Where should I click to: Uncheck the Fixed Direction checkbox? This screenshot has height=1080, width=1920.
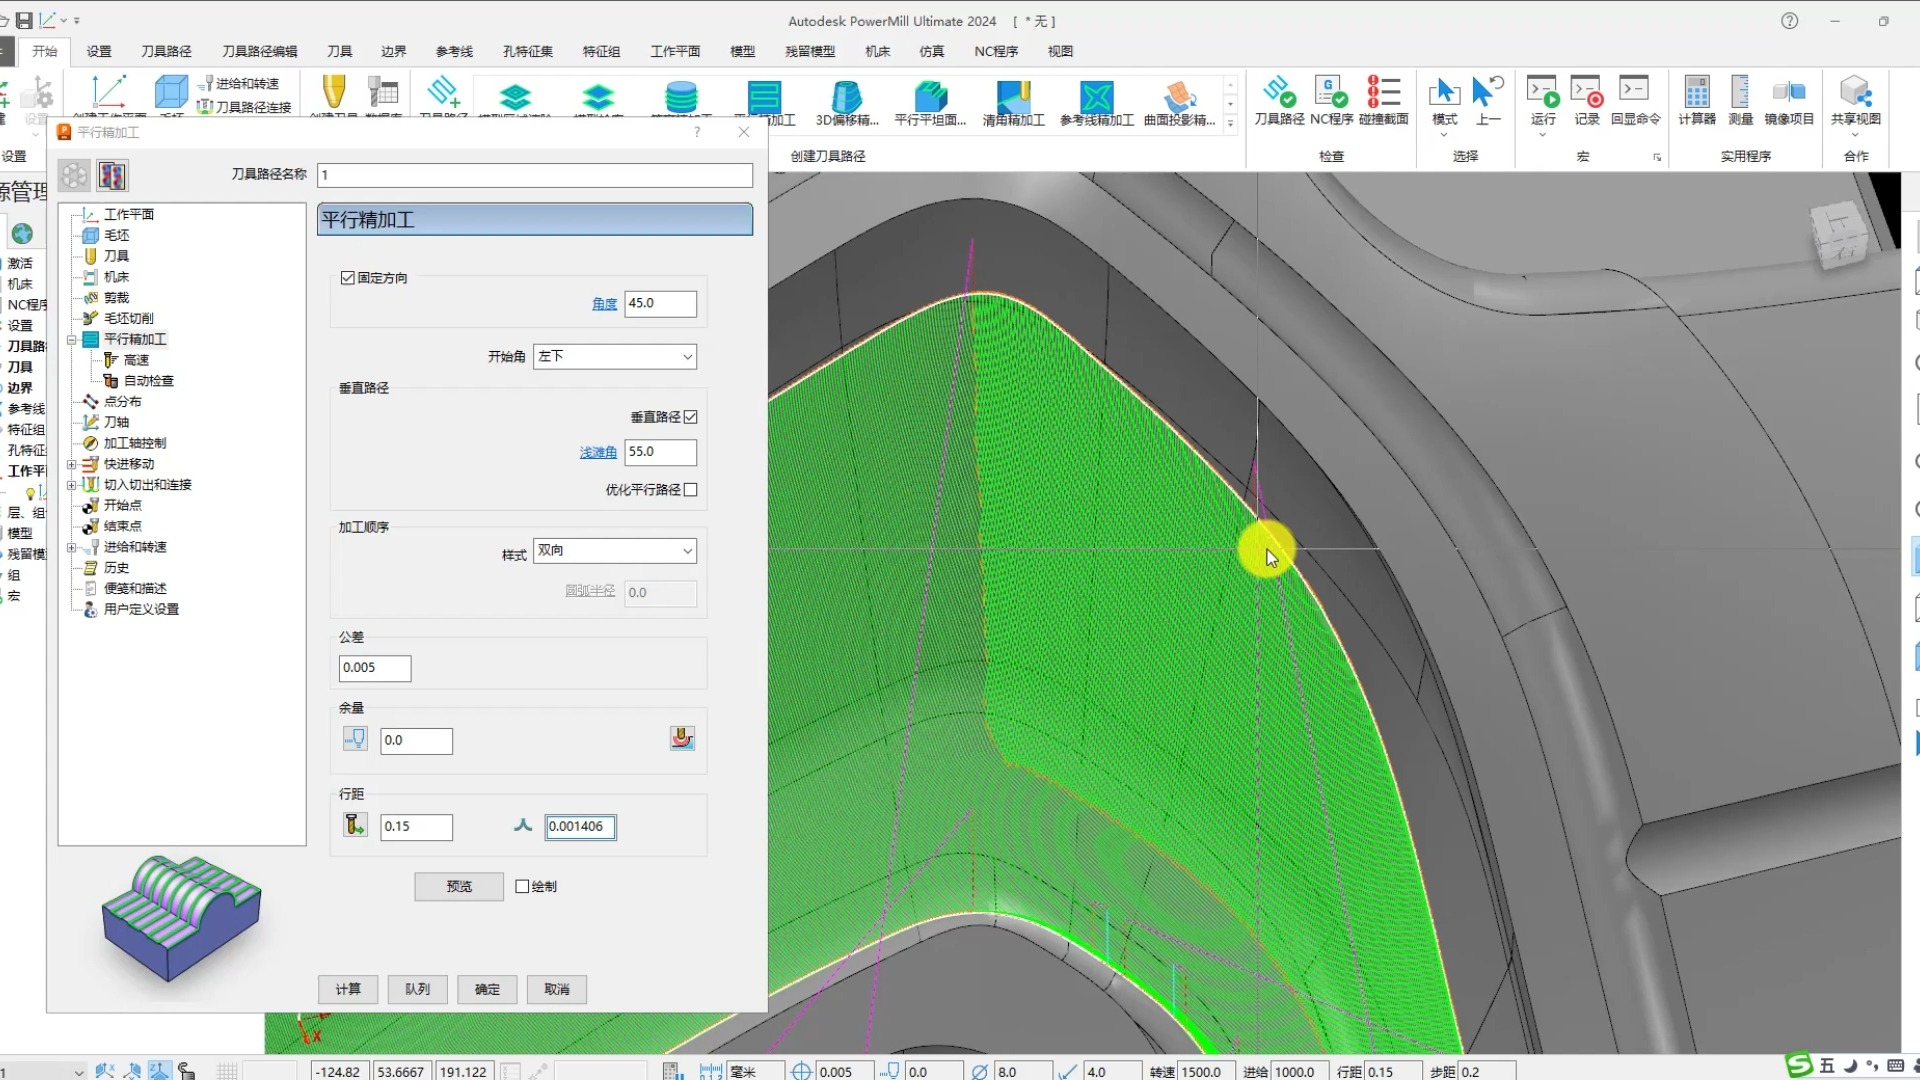click(348, 278)
